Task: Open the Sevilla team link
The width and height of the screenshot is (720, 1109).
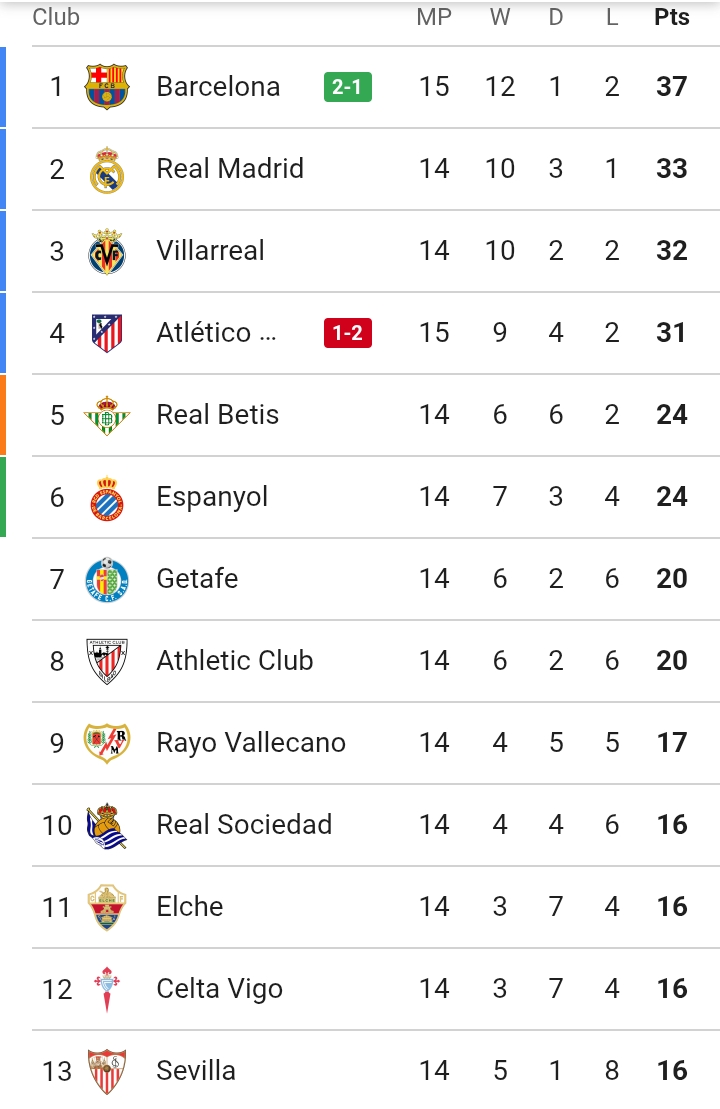Action: [196, 1071]
